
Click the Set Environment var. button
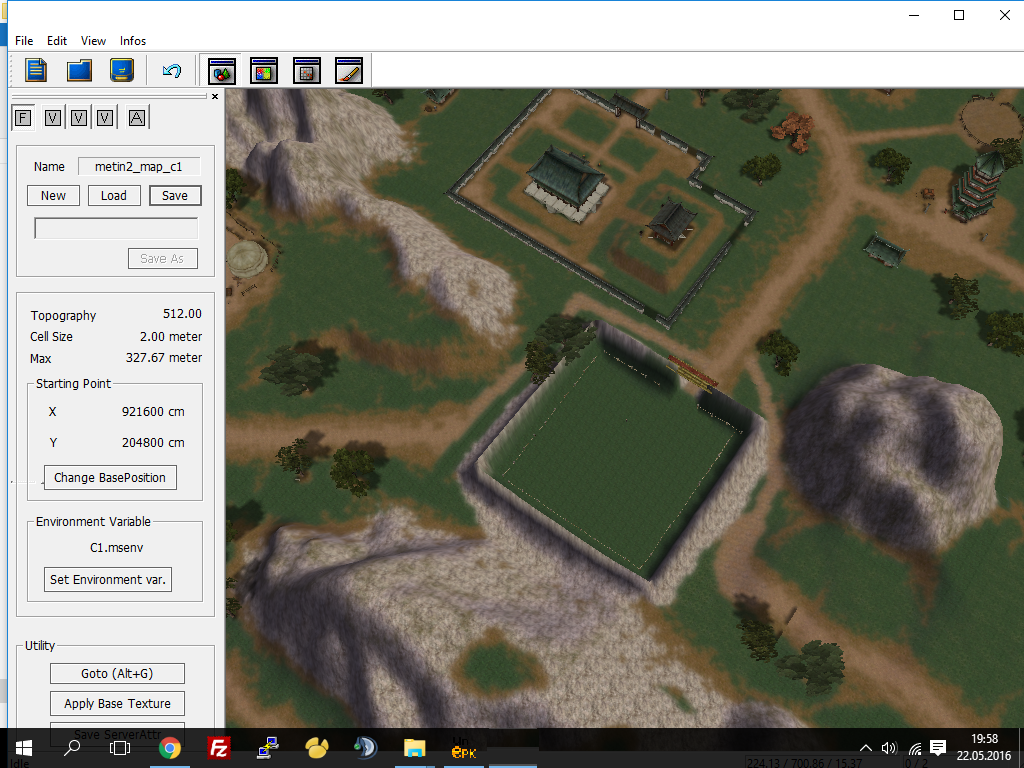pyautogui.click(x=108, y=579)
